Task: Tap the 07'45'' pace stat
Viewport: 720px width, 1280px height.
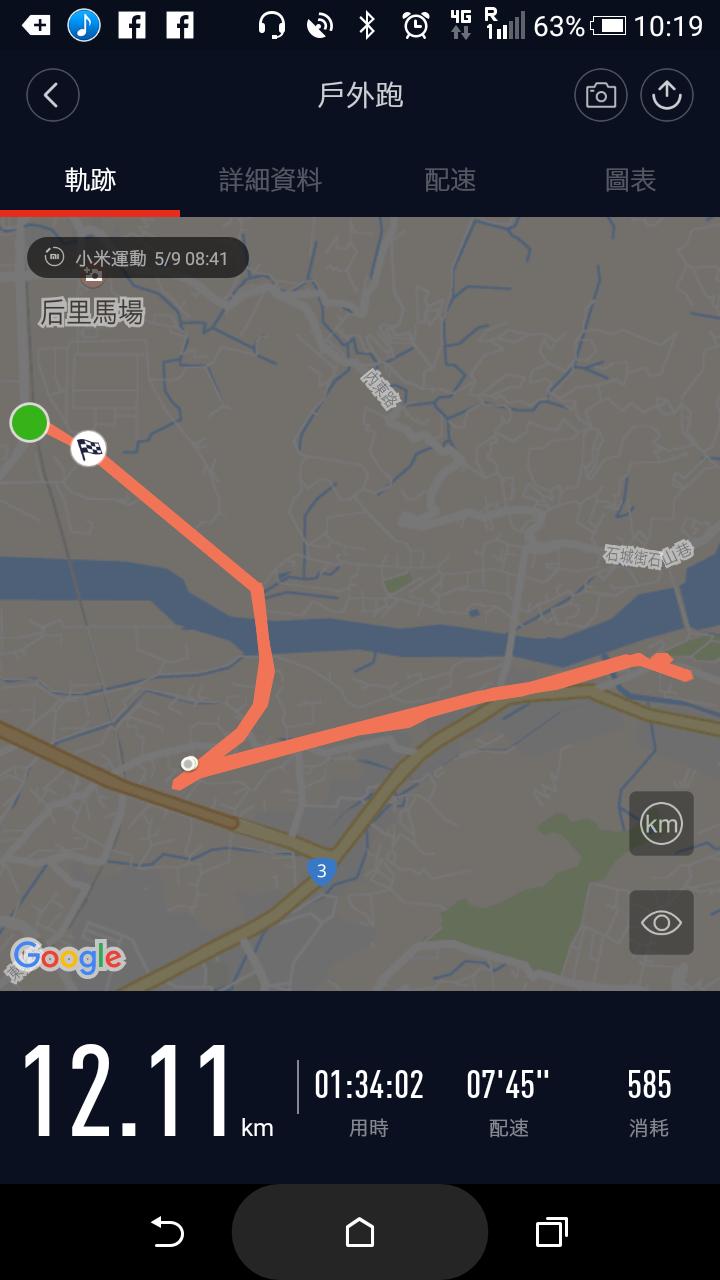Action: pyautogui.click(x=508, y=1101)
